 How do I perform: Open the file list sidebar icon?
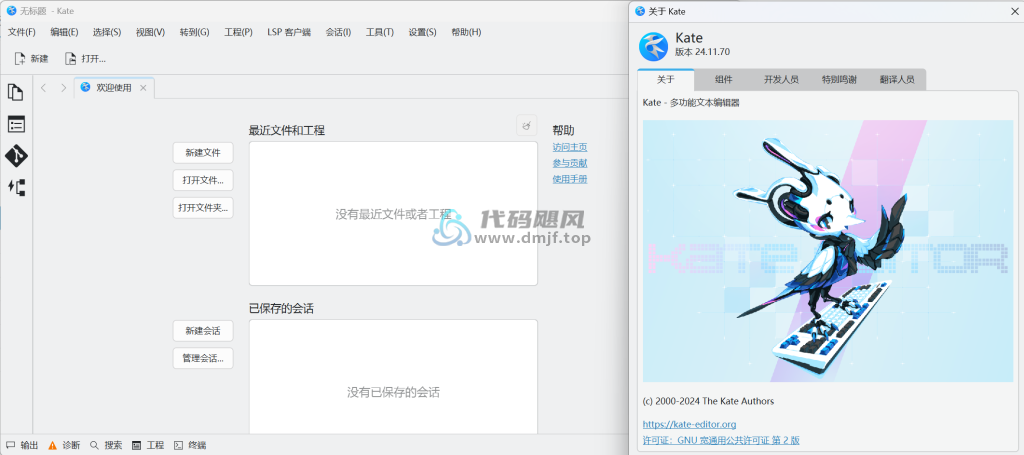[16, 124]
